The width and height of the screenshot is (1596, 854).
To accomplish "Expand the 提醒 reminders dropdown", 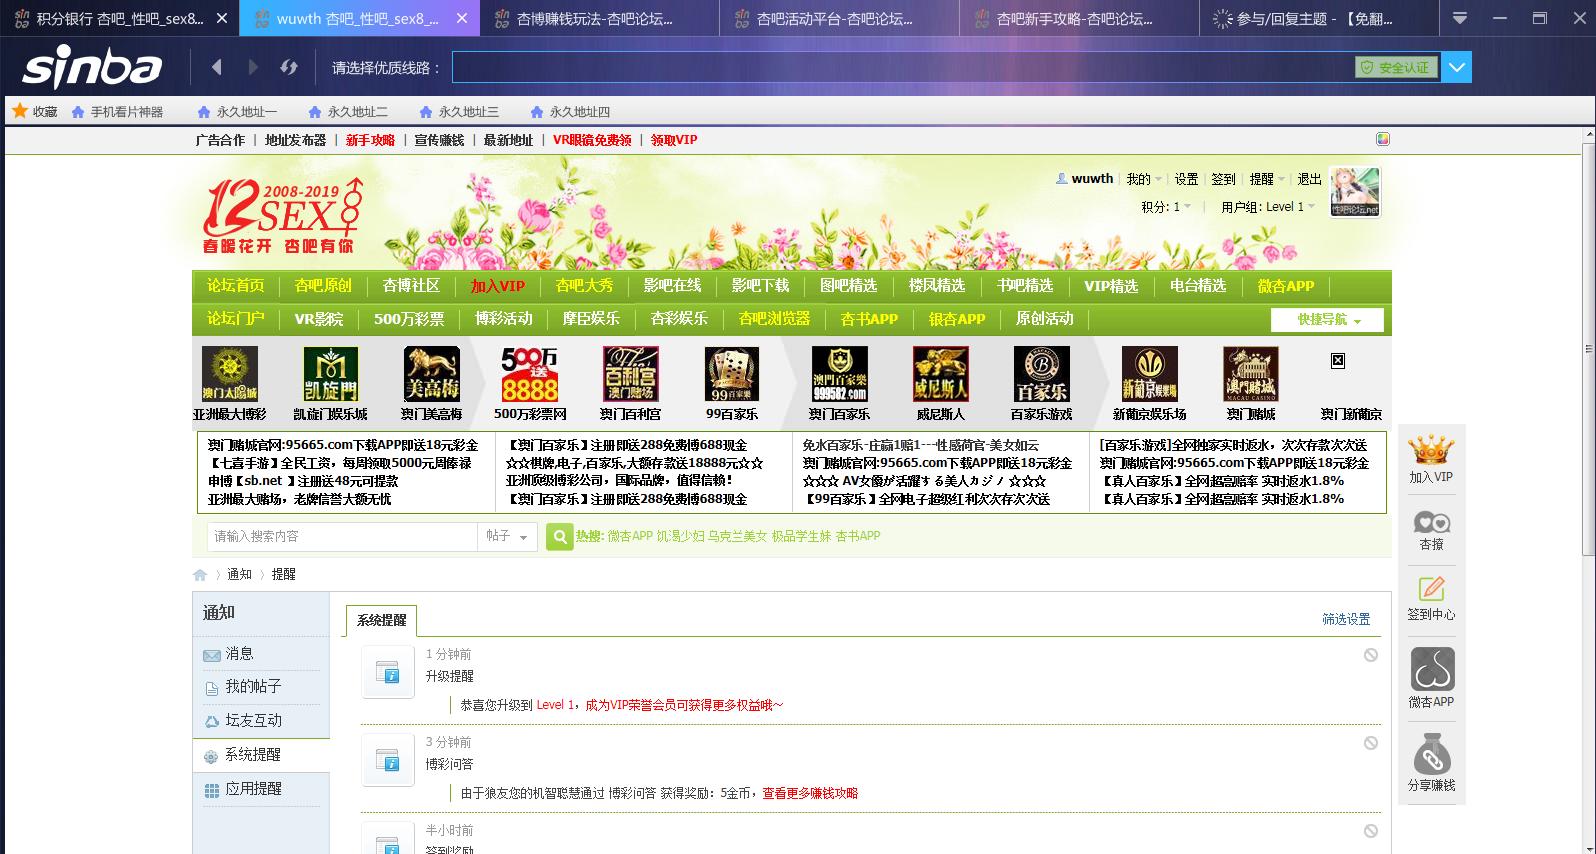I will pos(1267,179).
